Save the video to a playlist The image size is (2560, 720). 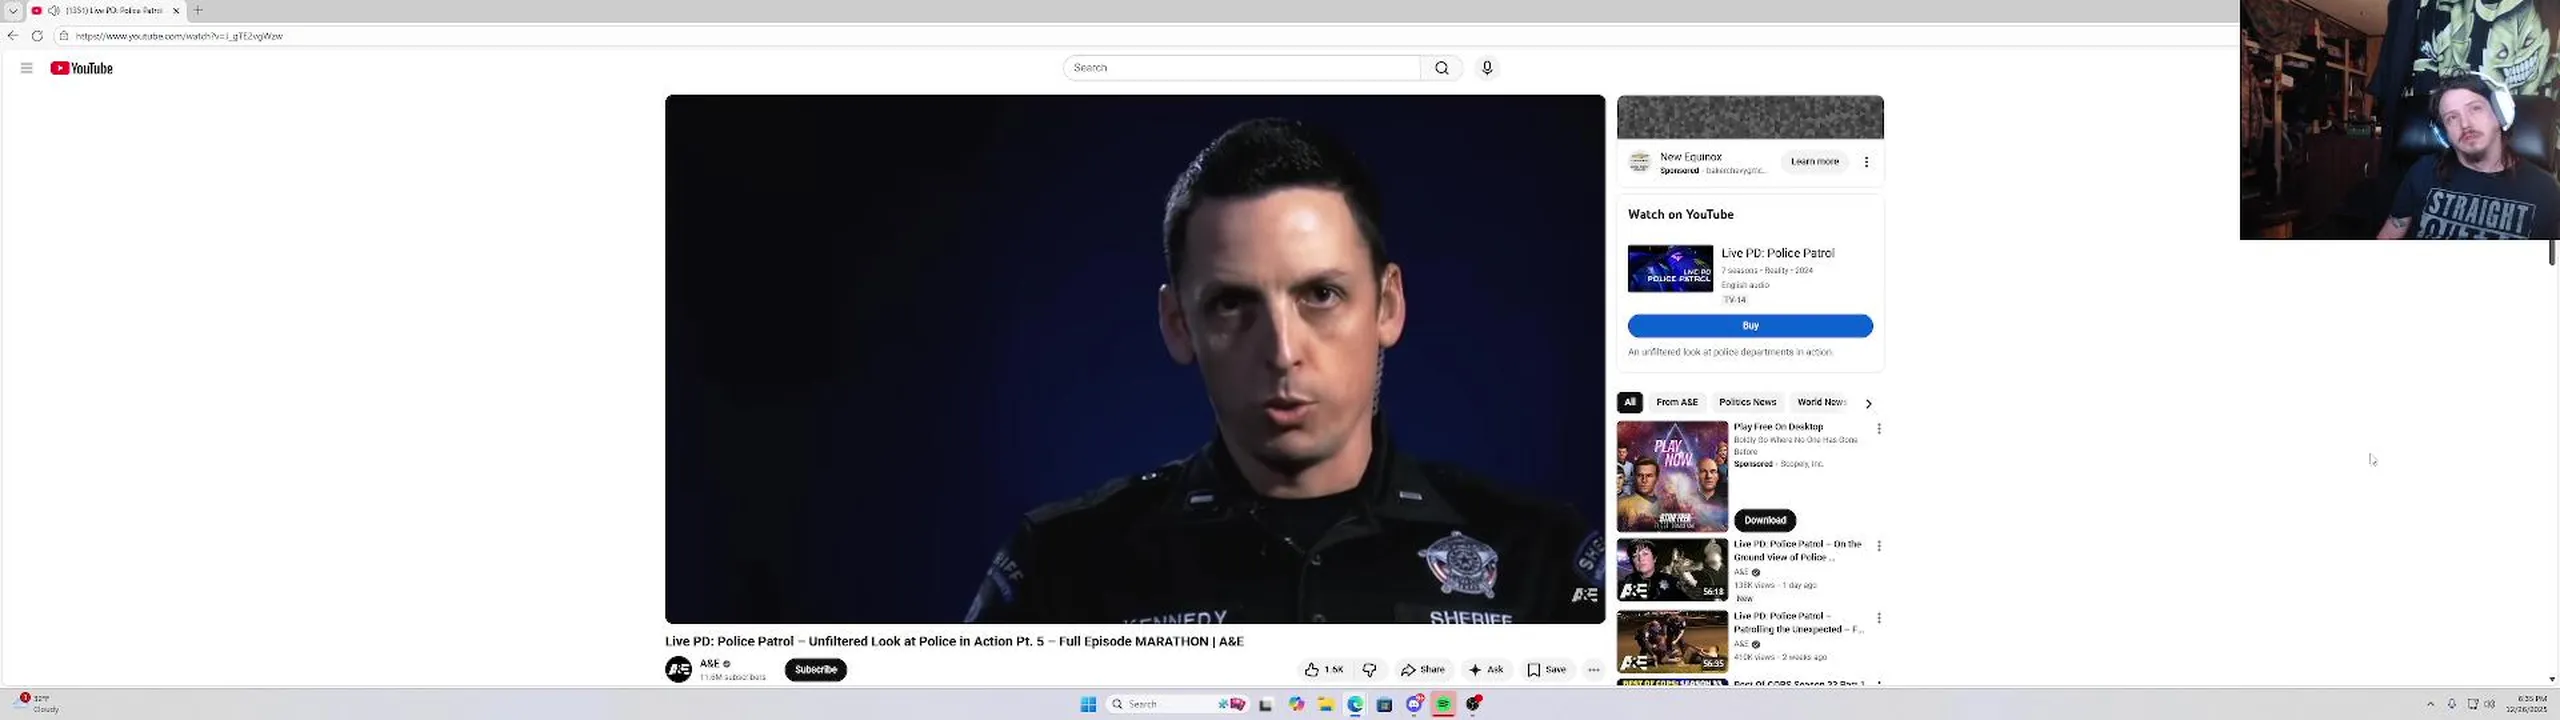[1547, 670]
